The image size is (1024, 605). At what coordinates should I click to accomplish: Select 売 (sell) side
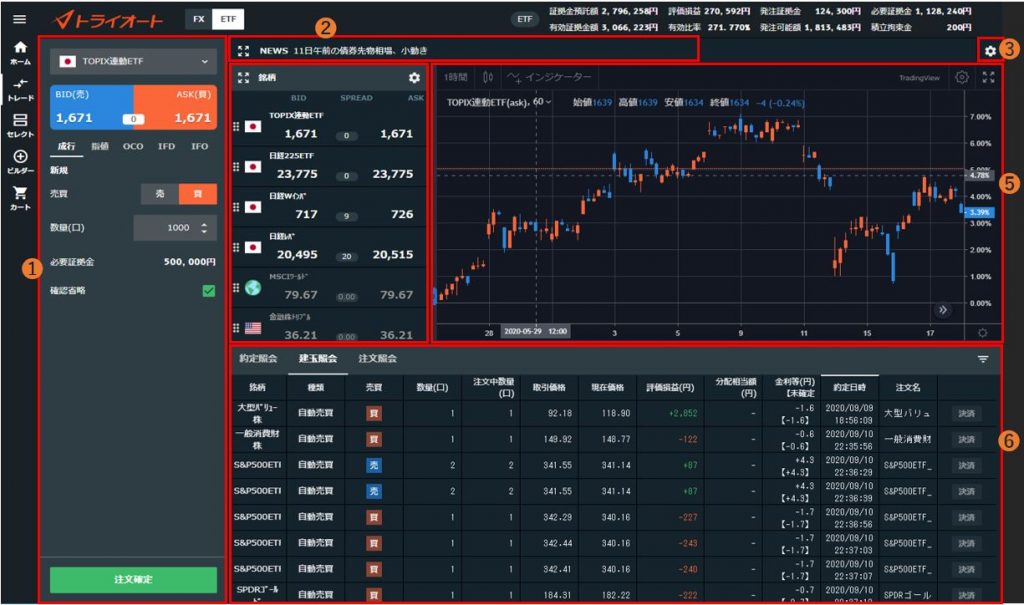(160, 194)
